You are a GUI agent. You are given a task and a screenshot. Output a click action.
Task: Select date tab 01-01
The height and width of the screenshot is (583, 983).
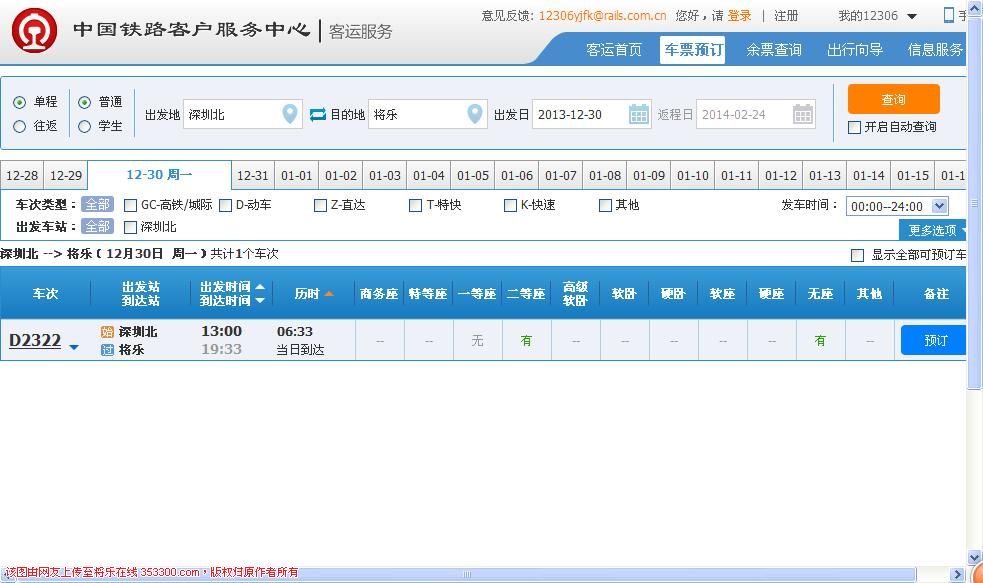tap(297, 176)
